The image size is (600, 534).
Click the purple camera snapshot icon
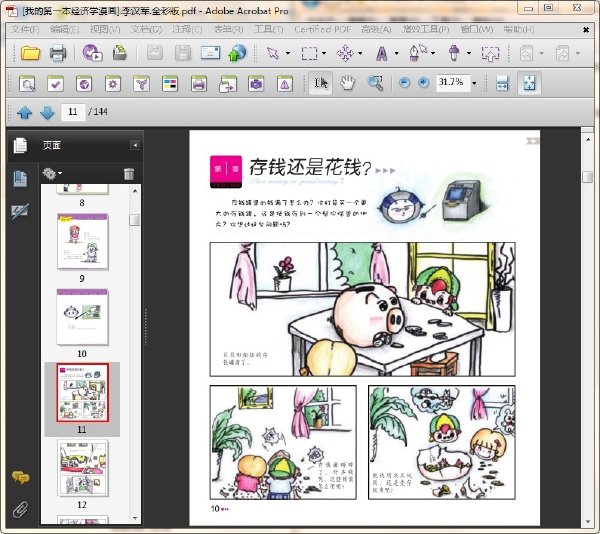point(256,83)
